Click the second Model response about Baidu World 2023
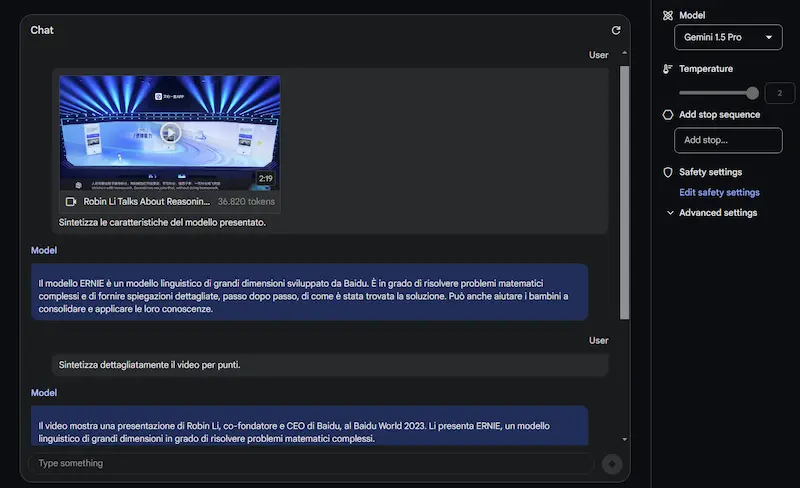 (309, 425)
